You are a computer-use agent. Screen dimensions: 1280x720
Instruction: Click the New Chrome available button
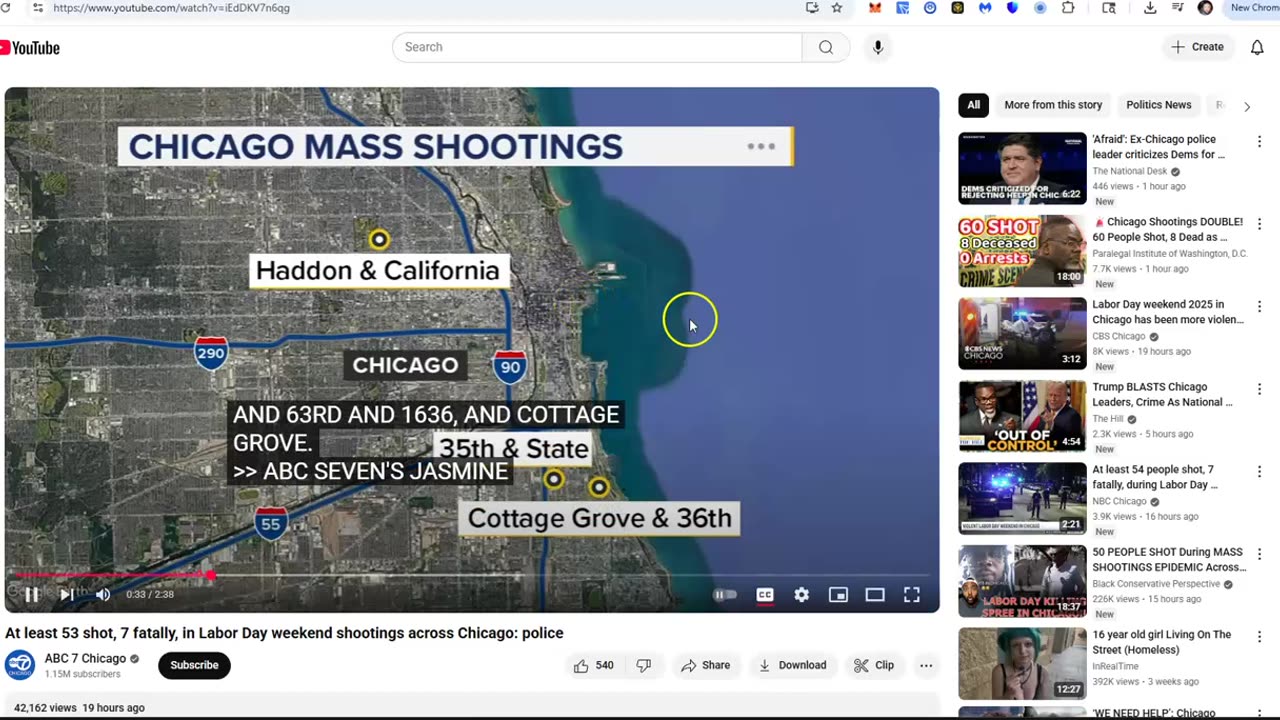1253,8
